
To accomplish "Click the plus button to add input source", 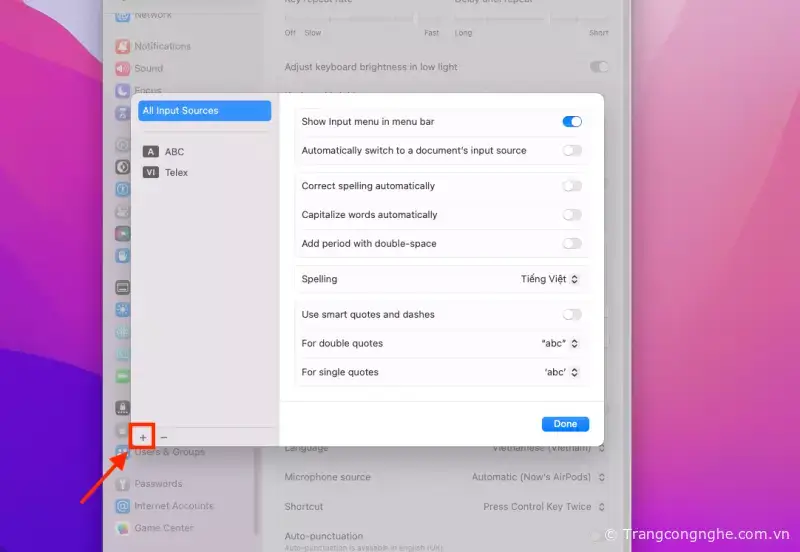I will click(x=143, y=437).
